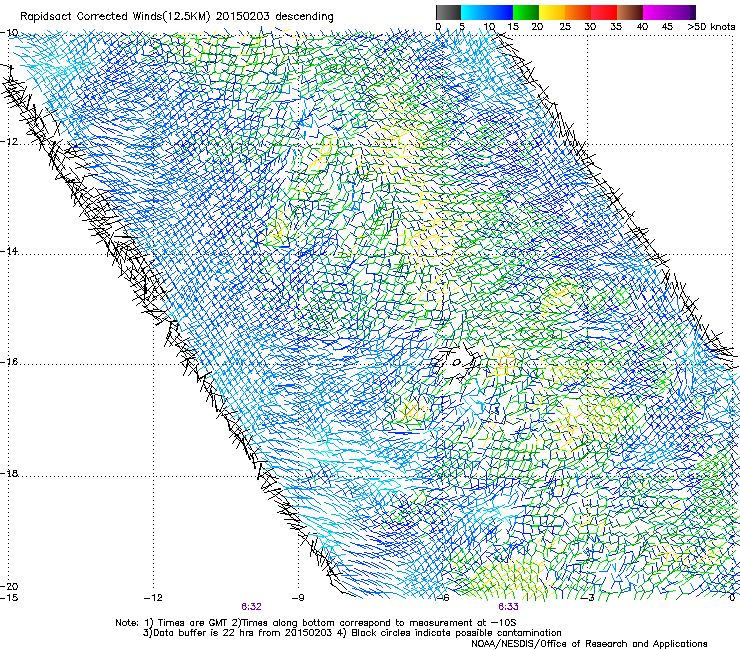
Task: Click the orange 25-30 knots legend swatch
Action: (578, 12)
